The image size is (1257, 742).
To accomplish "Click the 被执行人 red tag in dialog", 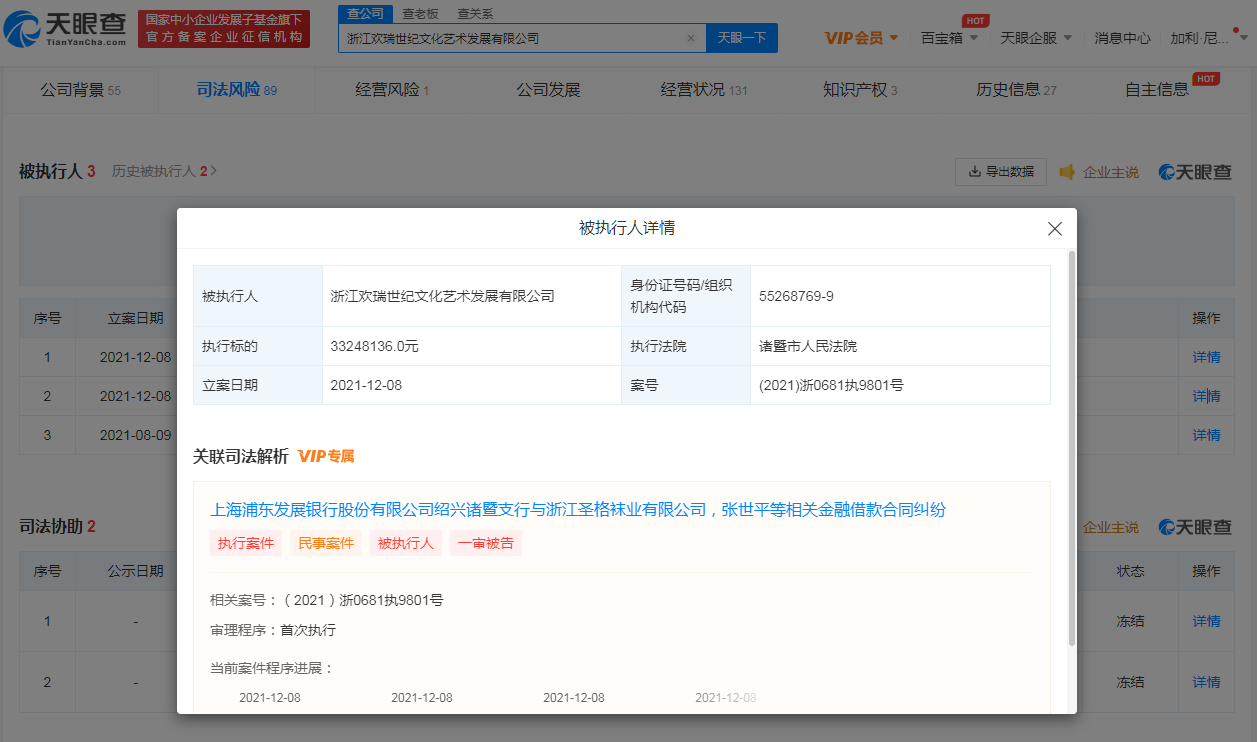I will pyautogui.click(x=406, y=543).
